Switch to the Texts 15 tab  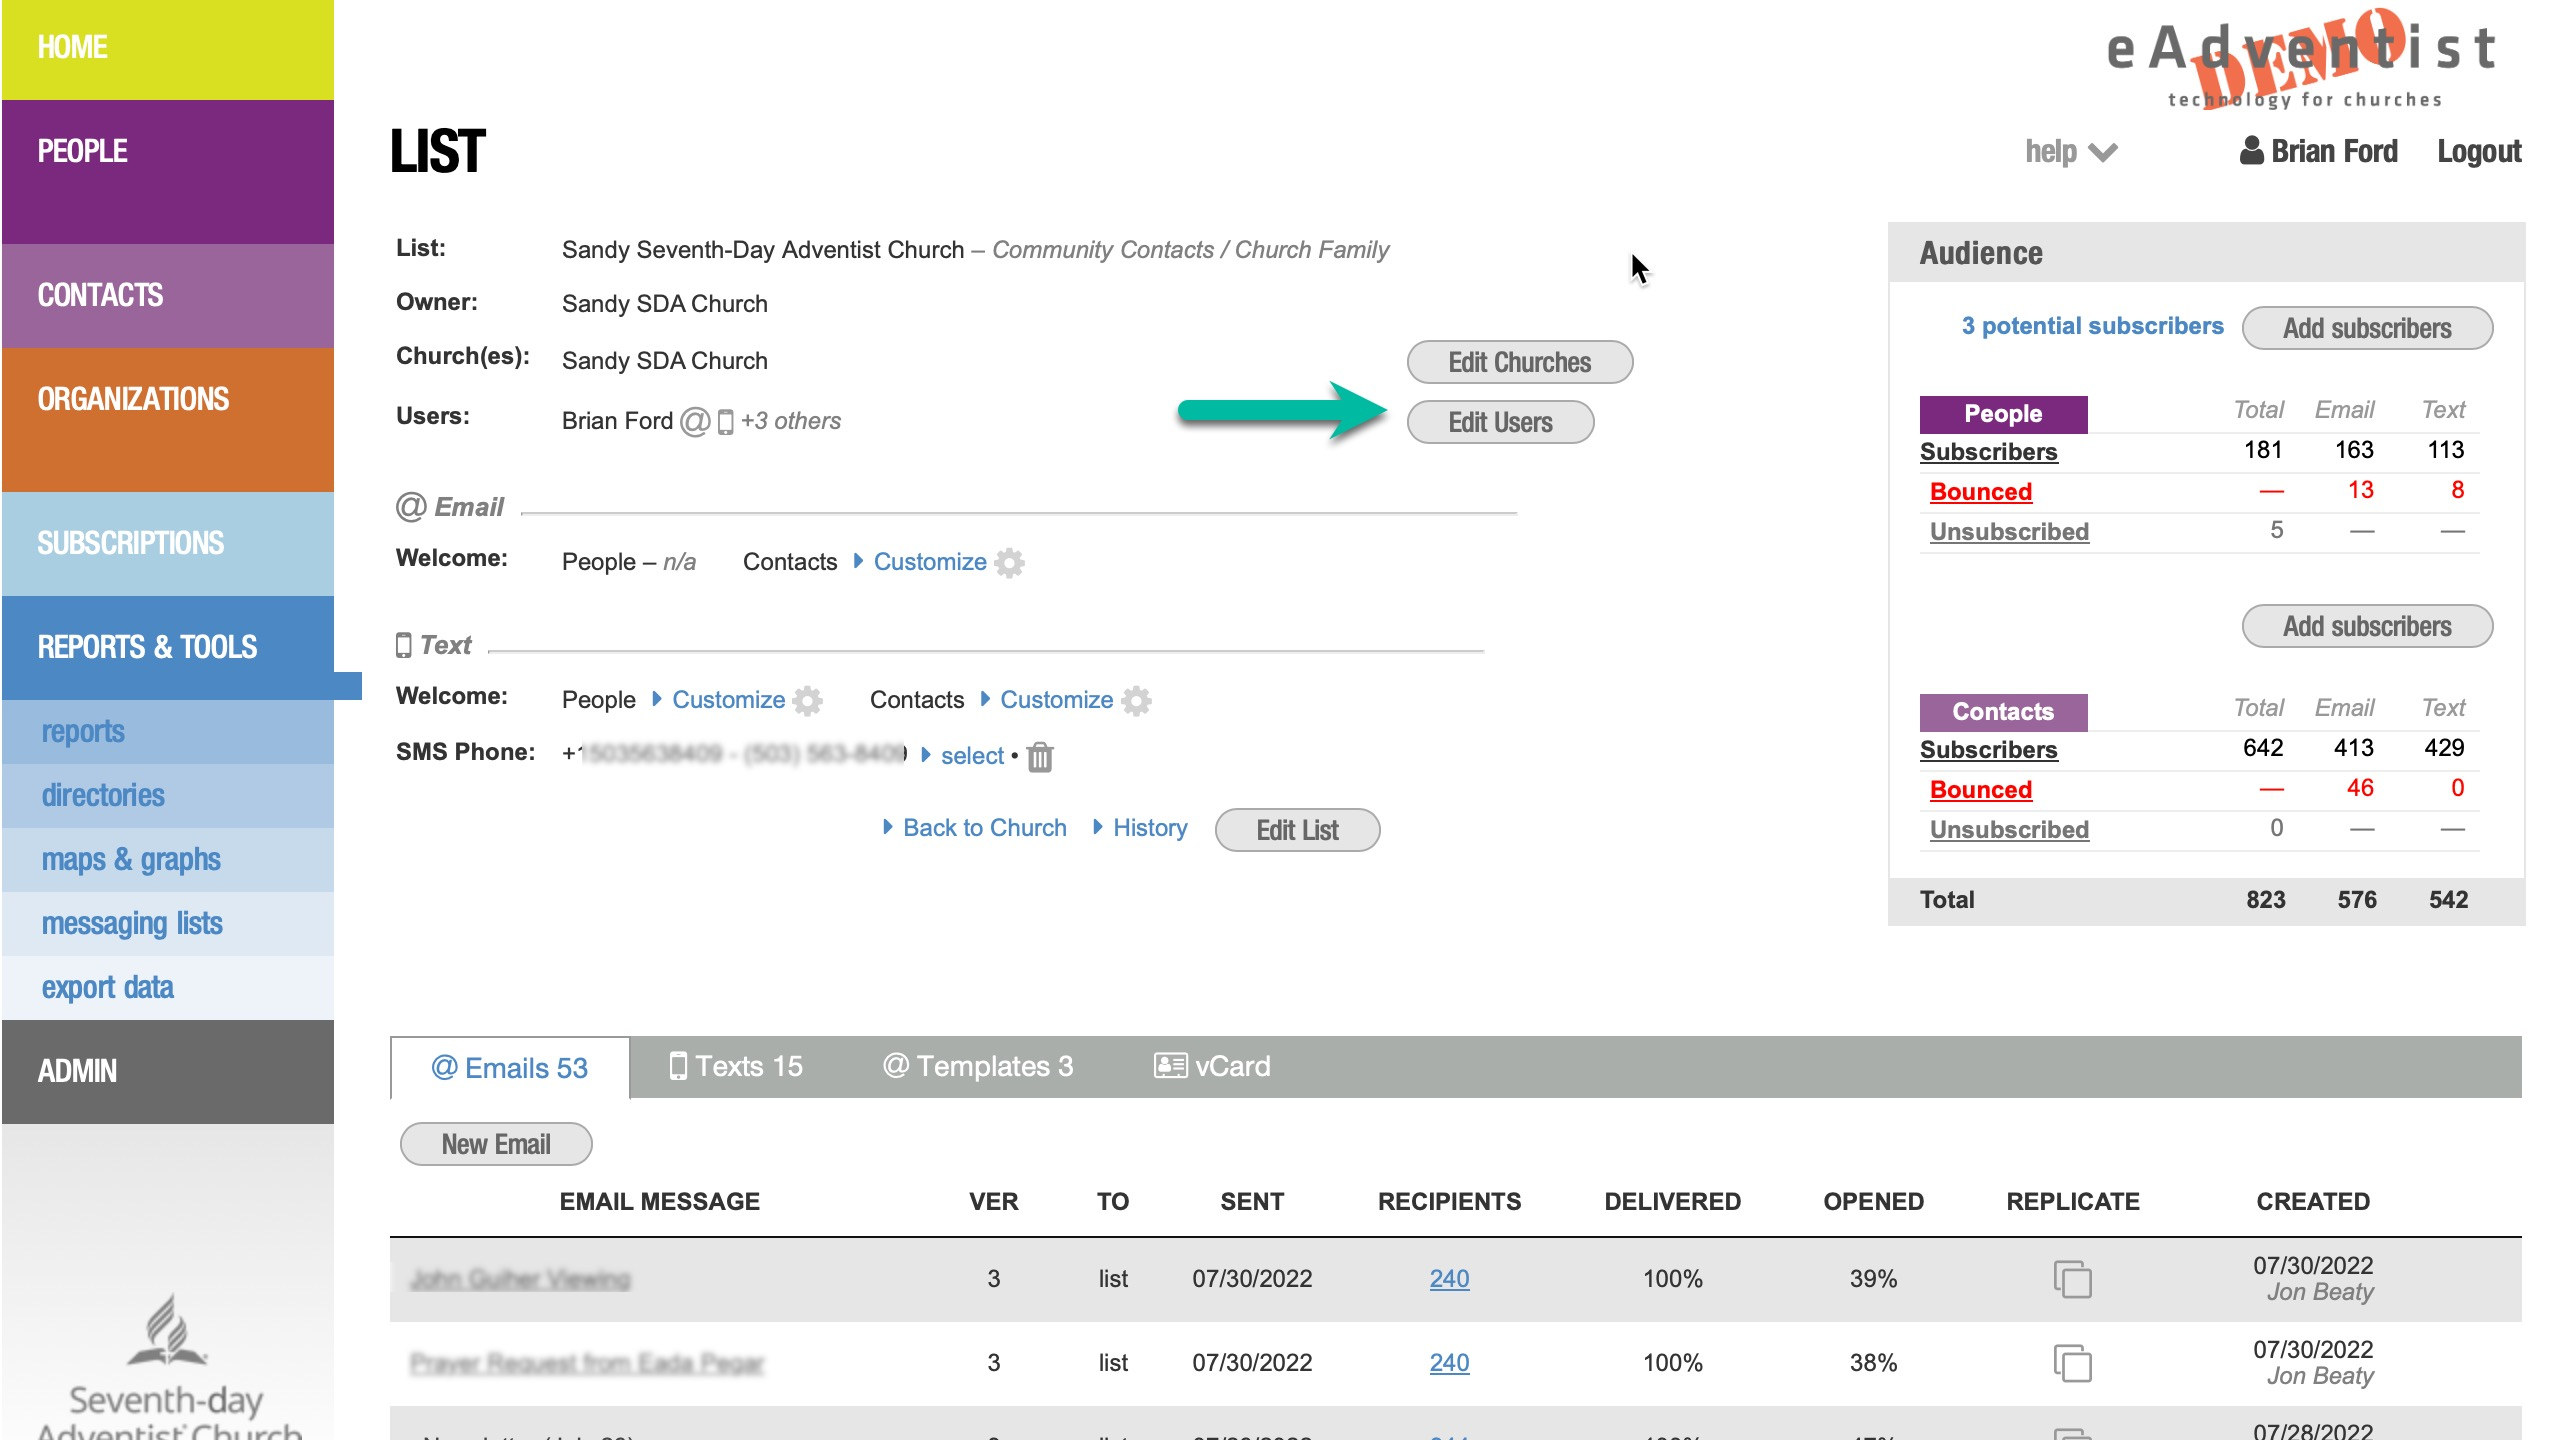tap(736, 1067)
